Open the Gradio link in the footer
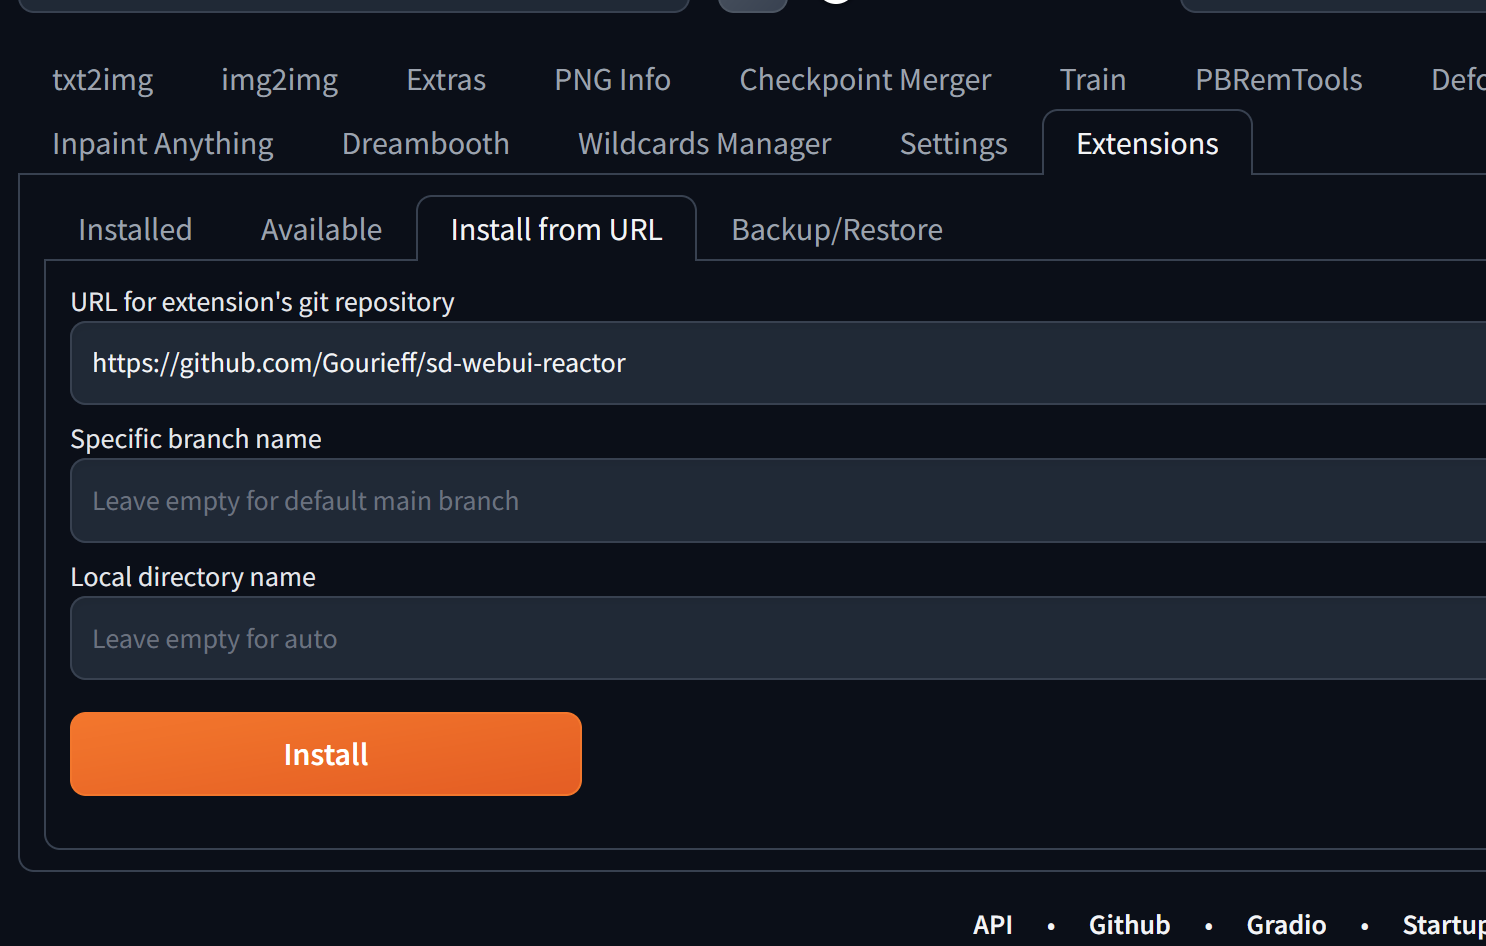The width and height of the screenshot is (1486, 946). click(x=1286, y=924)
